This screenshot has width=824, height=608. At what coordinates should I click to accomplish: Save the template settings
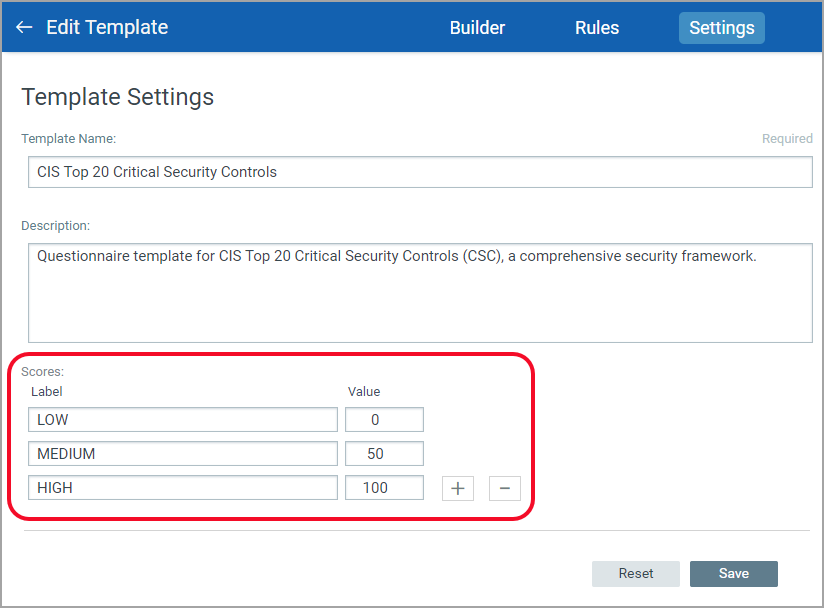(734, 573)
